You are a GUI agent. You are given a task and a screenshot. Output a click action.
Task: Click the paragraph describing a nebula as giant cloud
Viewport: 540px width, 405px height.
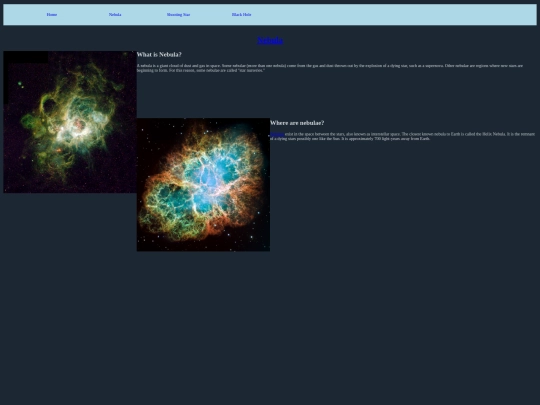[330, 68]
